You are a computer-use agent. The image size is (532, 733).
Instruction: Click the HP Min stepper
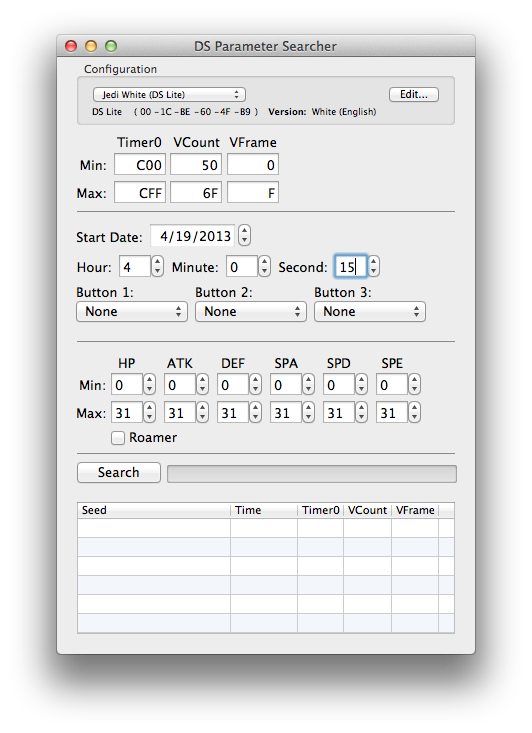(x=149, y=385)
